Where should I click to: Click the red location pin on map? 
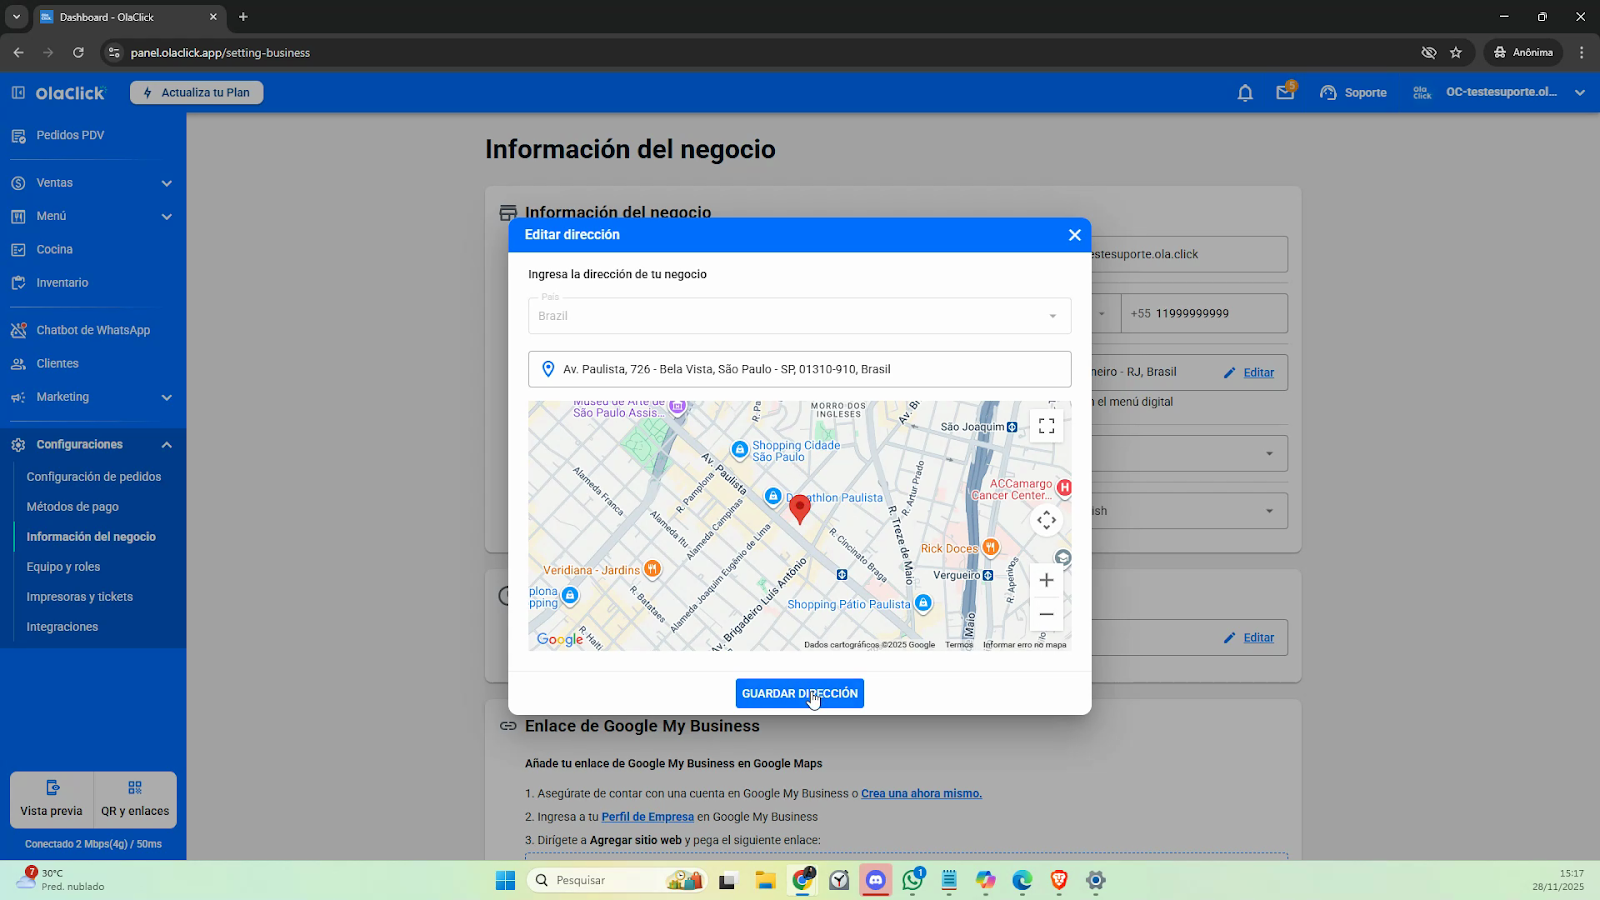pyautogui.click(x=799, y=507)
